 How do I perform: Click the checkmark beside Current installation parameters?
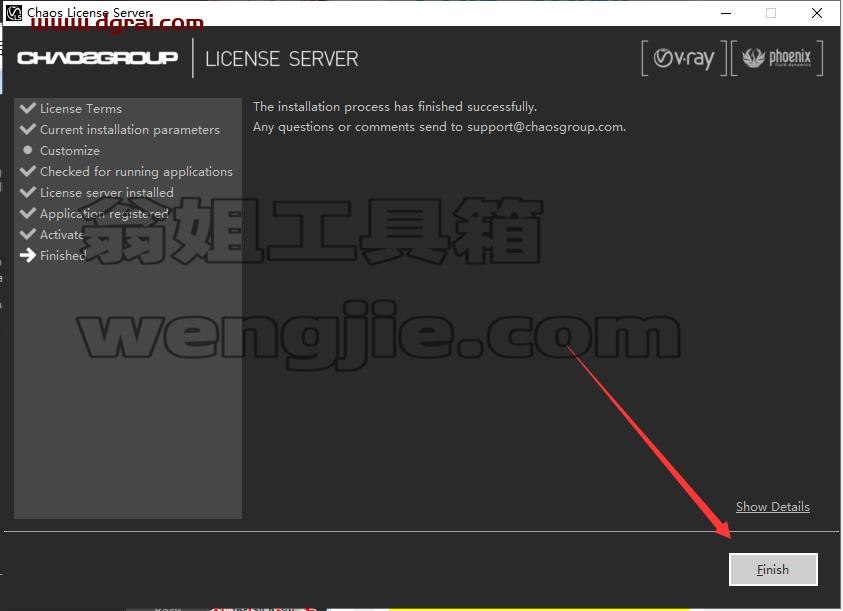coord(27,129)
